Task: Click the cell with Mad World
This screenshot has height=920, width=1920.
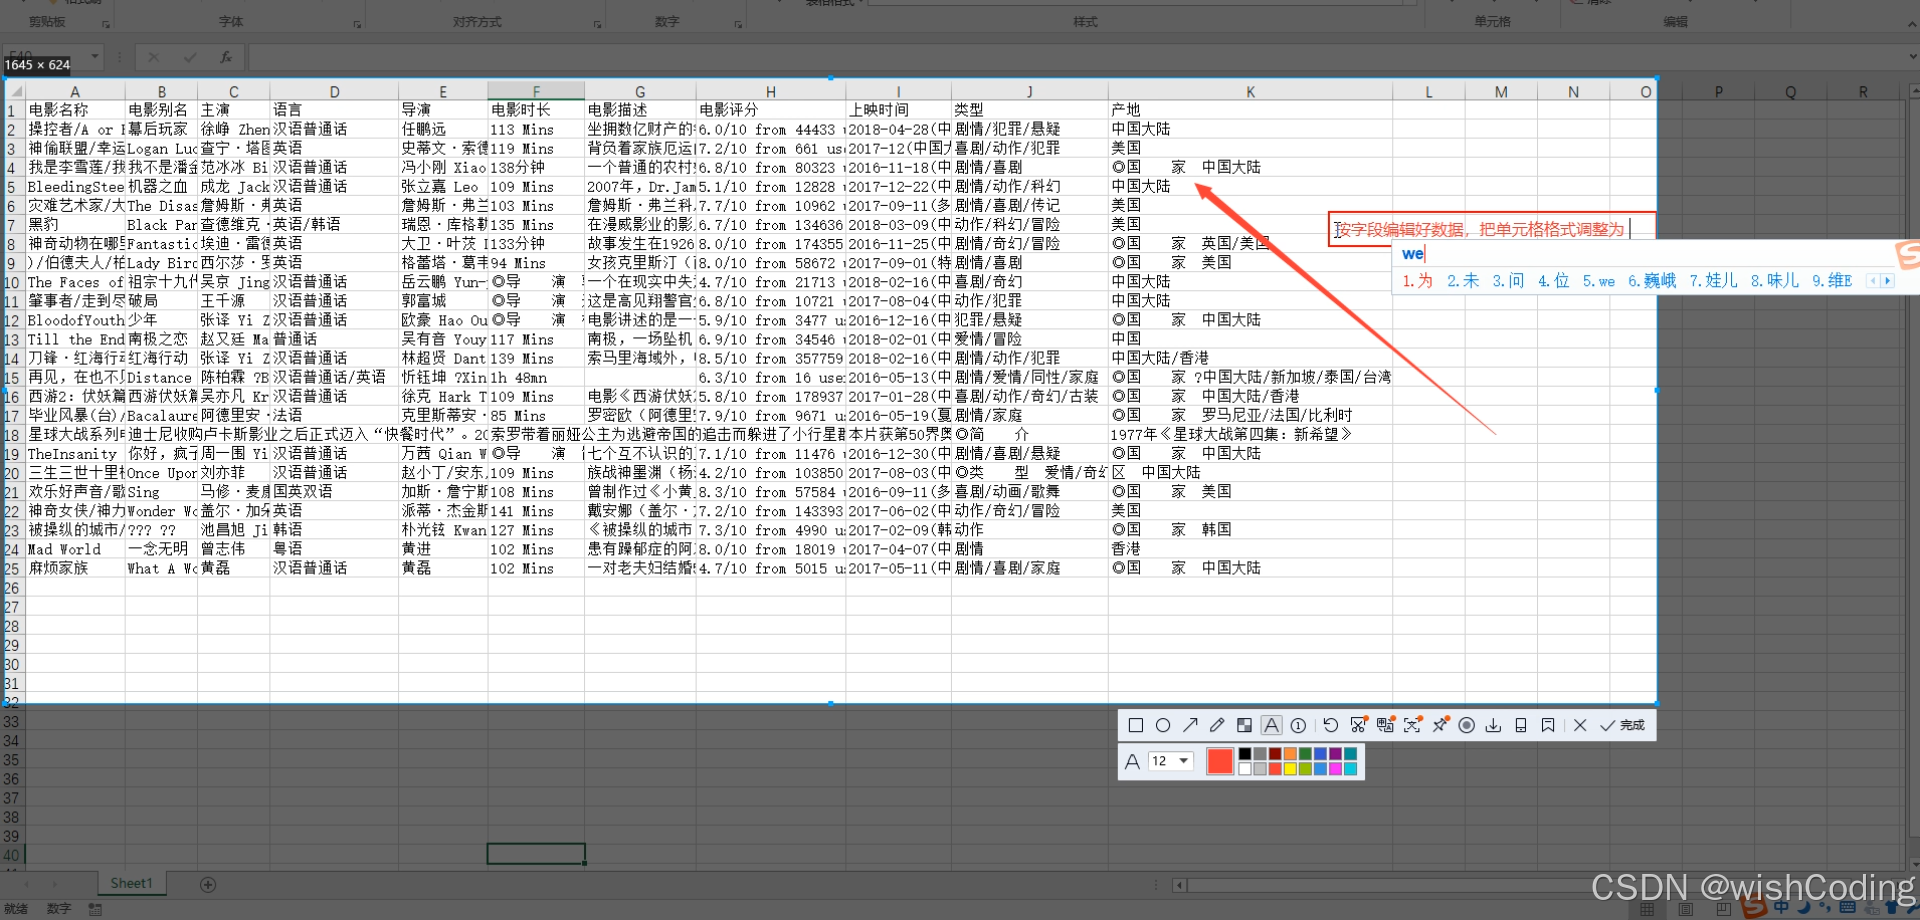Action: (x=75, y=549)
